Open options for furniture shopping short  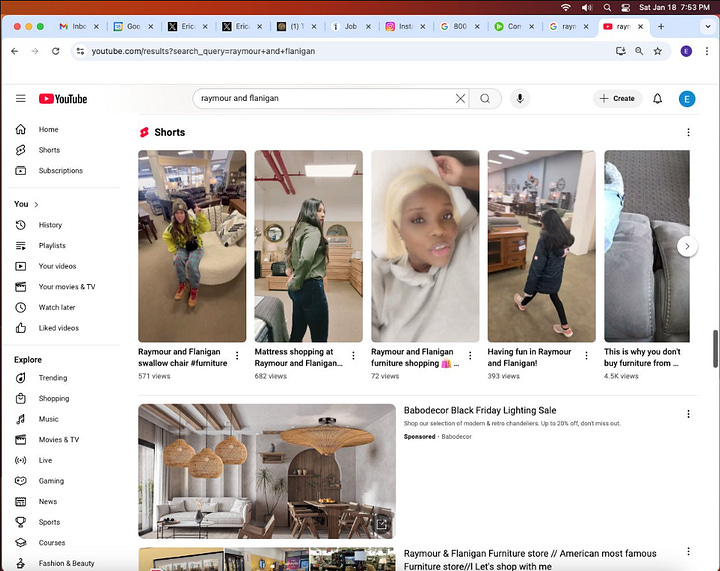pos(470,355)
